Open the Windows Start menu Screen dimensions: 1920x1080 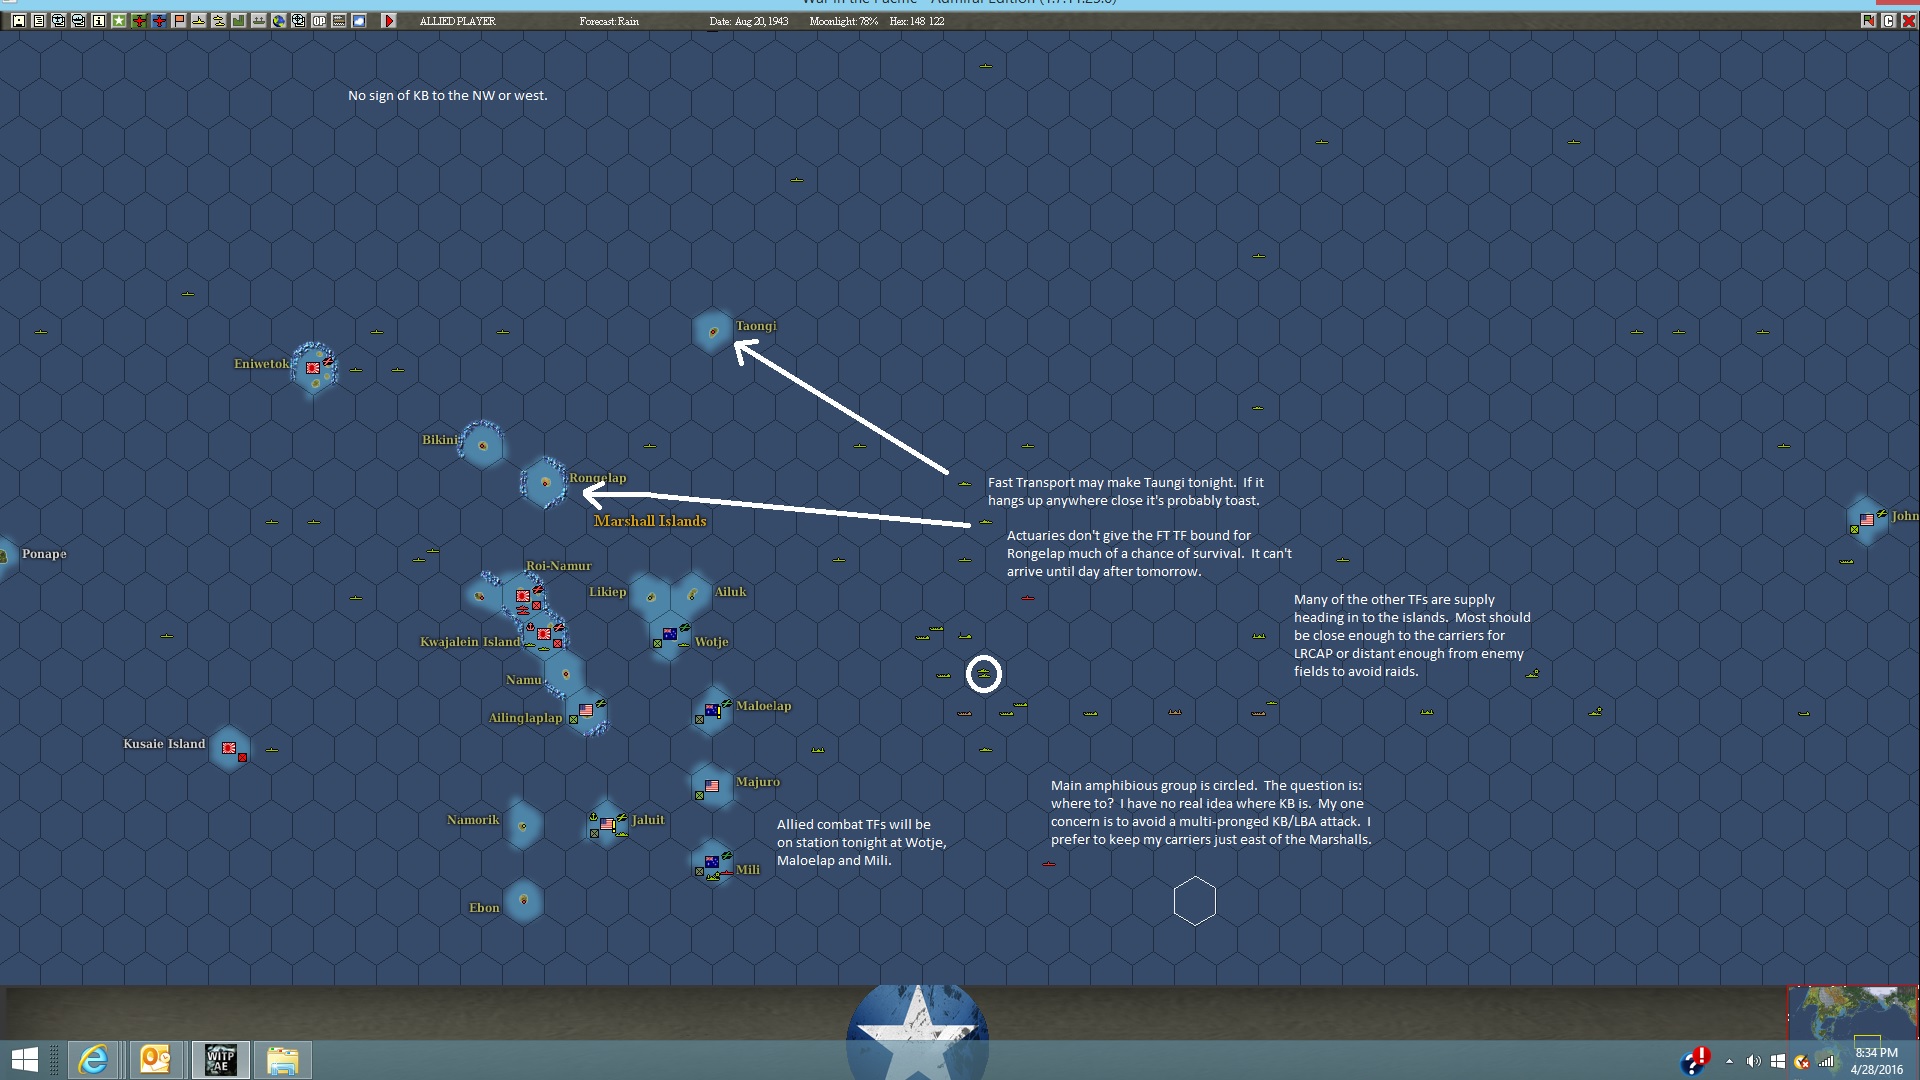click(x=24, y=1060)
